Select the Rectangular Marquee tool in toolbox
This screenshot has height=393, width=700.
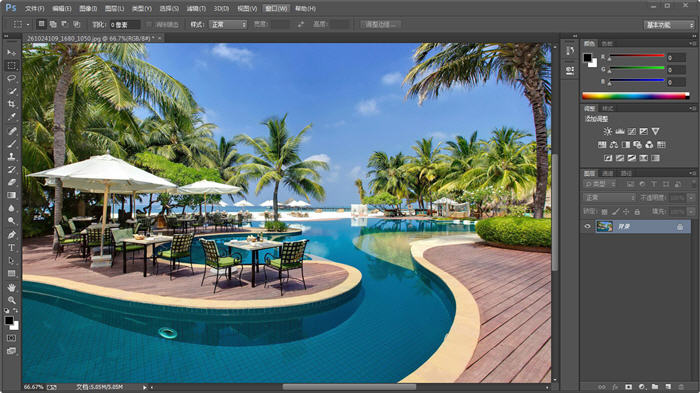click(x=12, y=66)
